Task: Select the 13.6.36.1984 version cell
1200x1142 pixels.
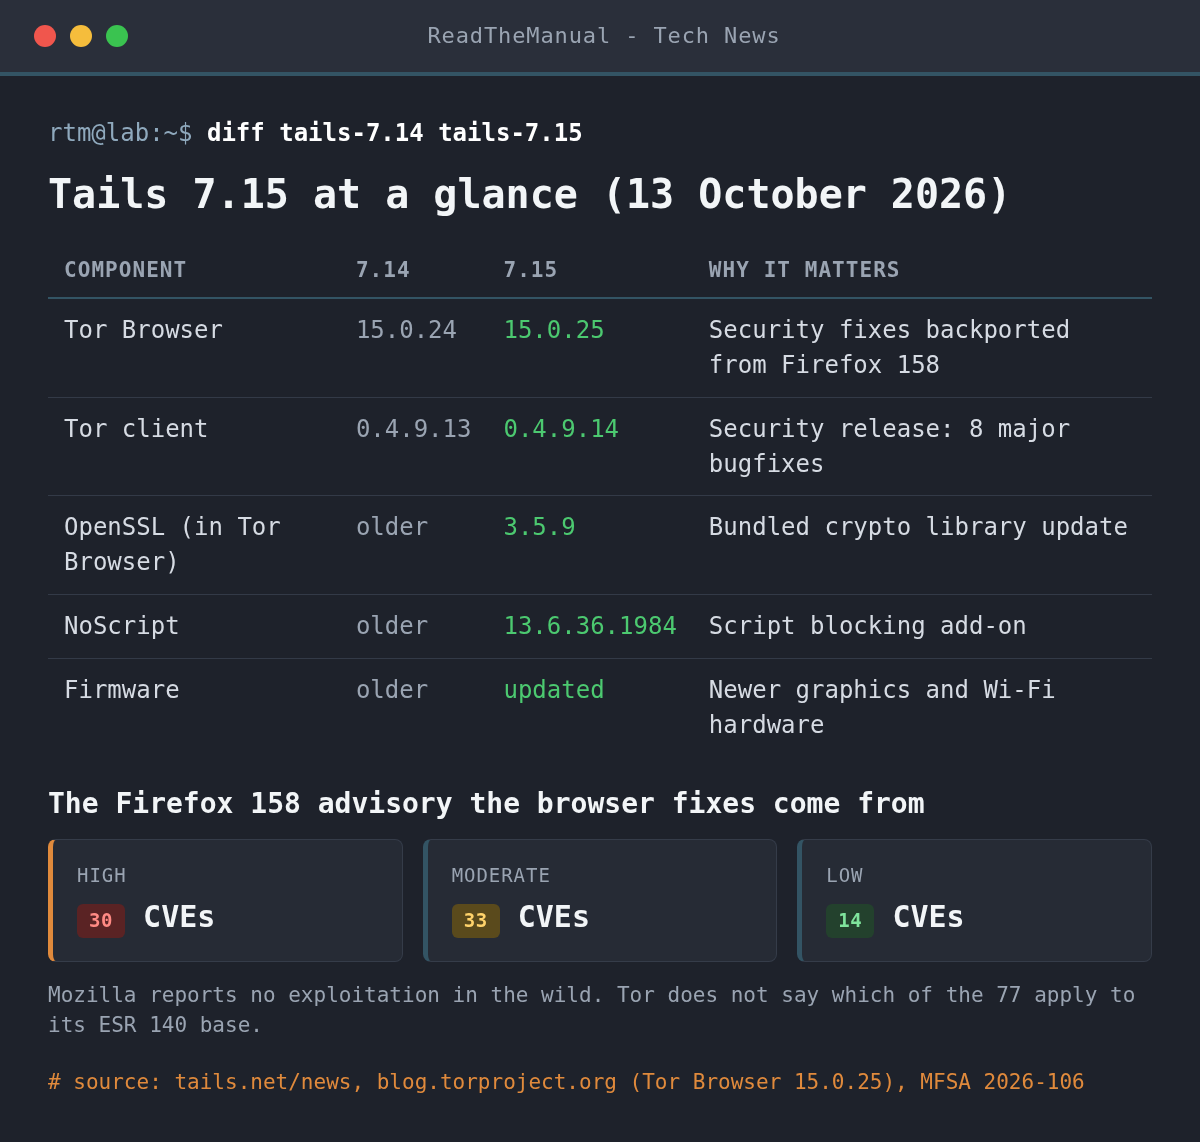Action: tap(590, 626)
